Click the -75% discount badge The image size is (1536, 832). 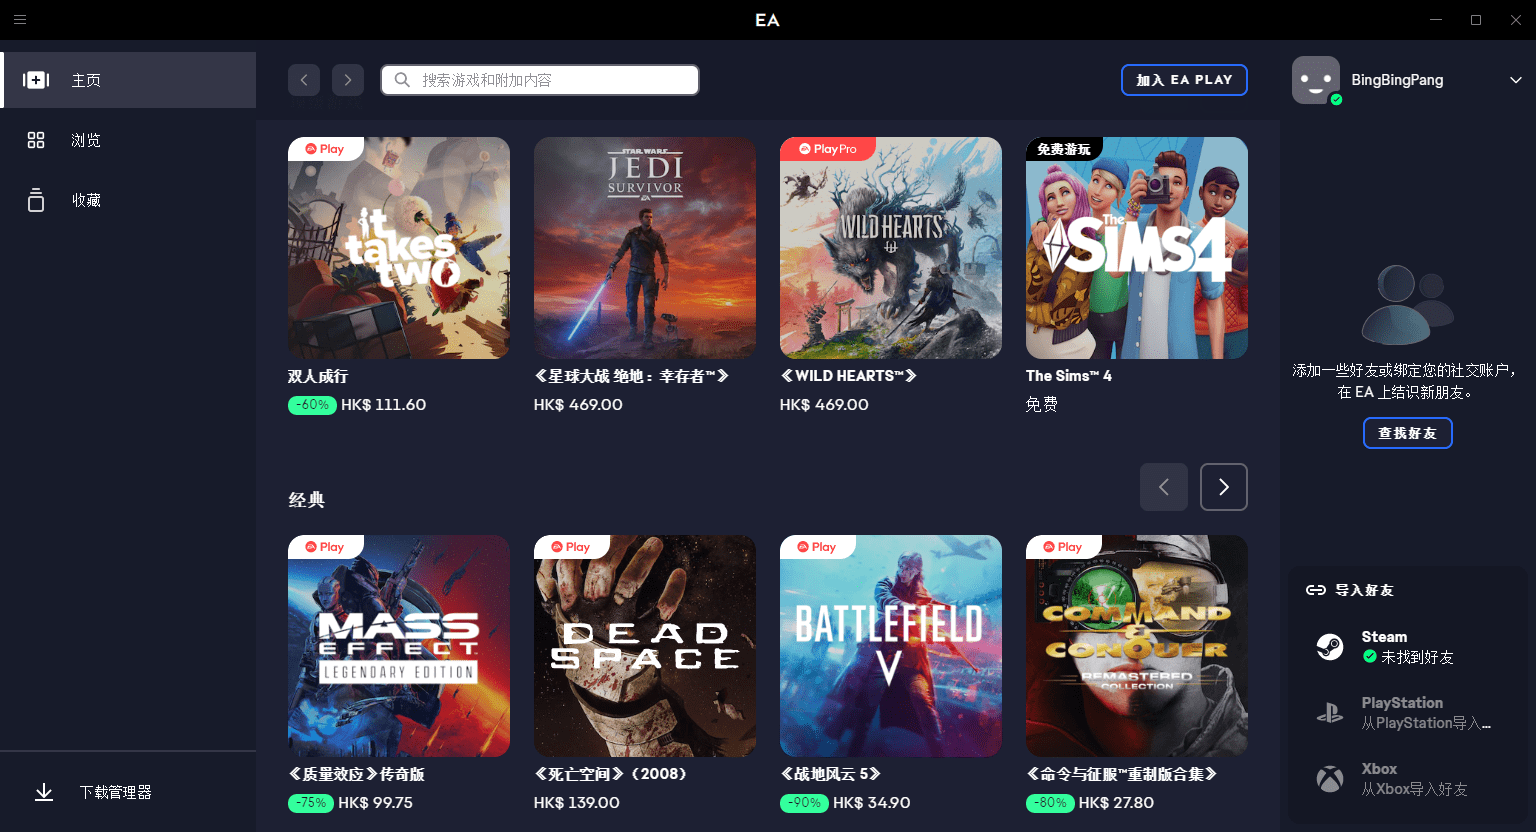311,803
